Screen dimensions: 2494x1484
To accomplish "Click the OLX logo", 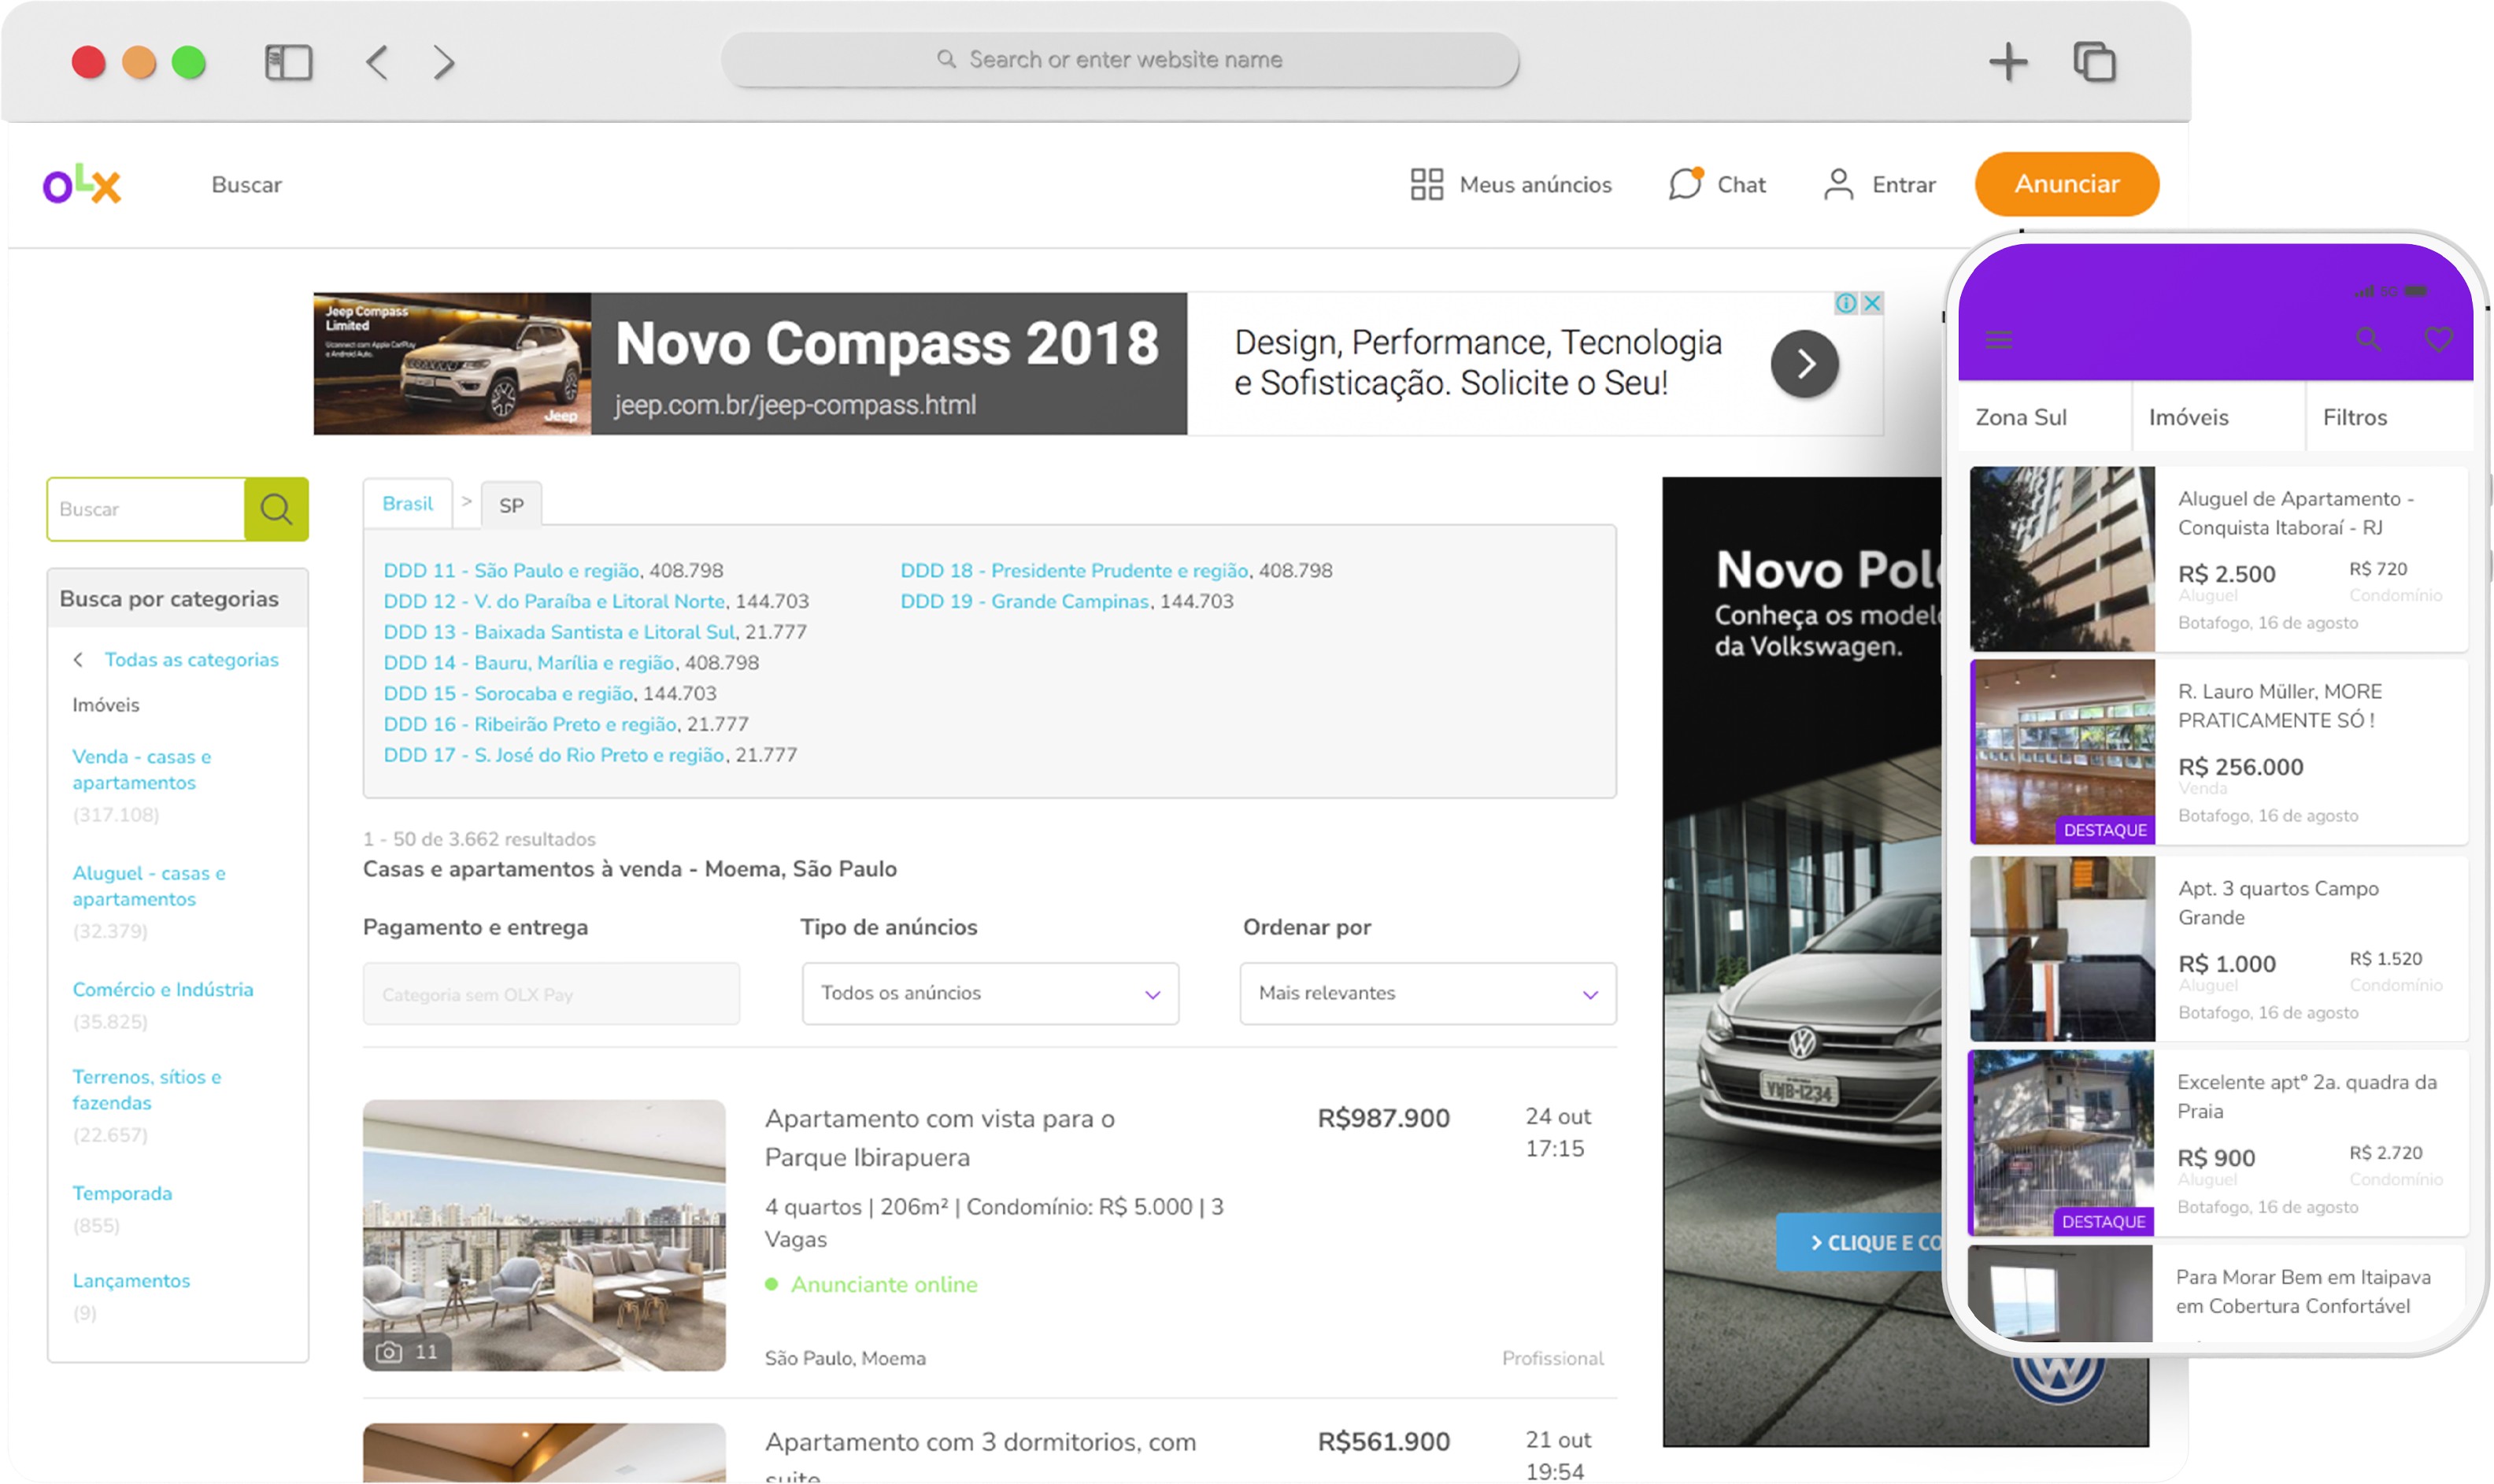I will 82,184.
